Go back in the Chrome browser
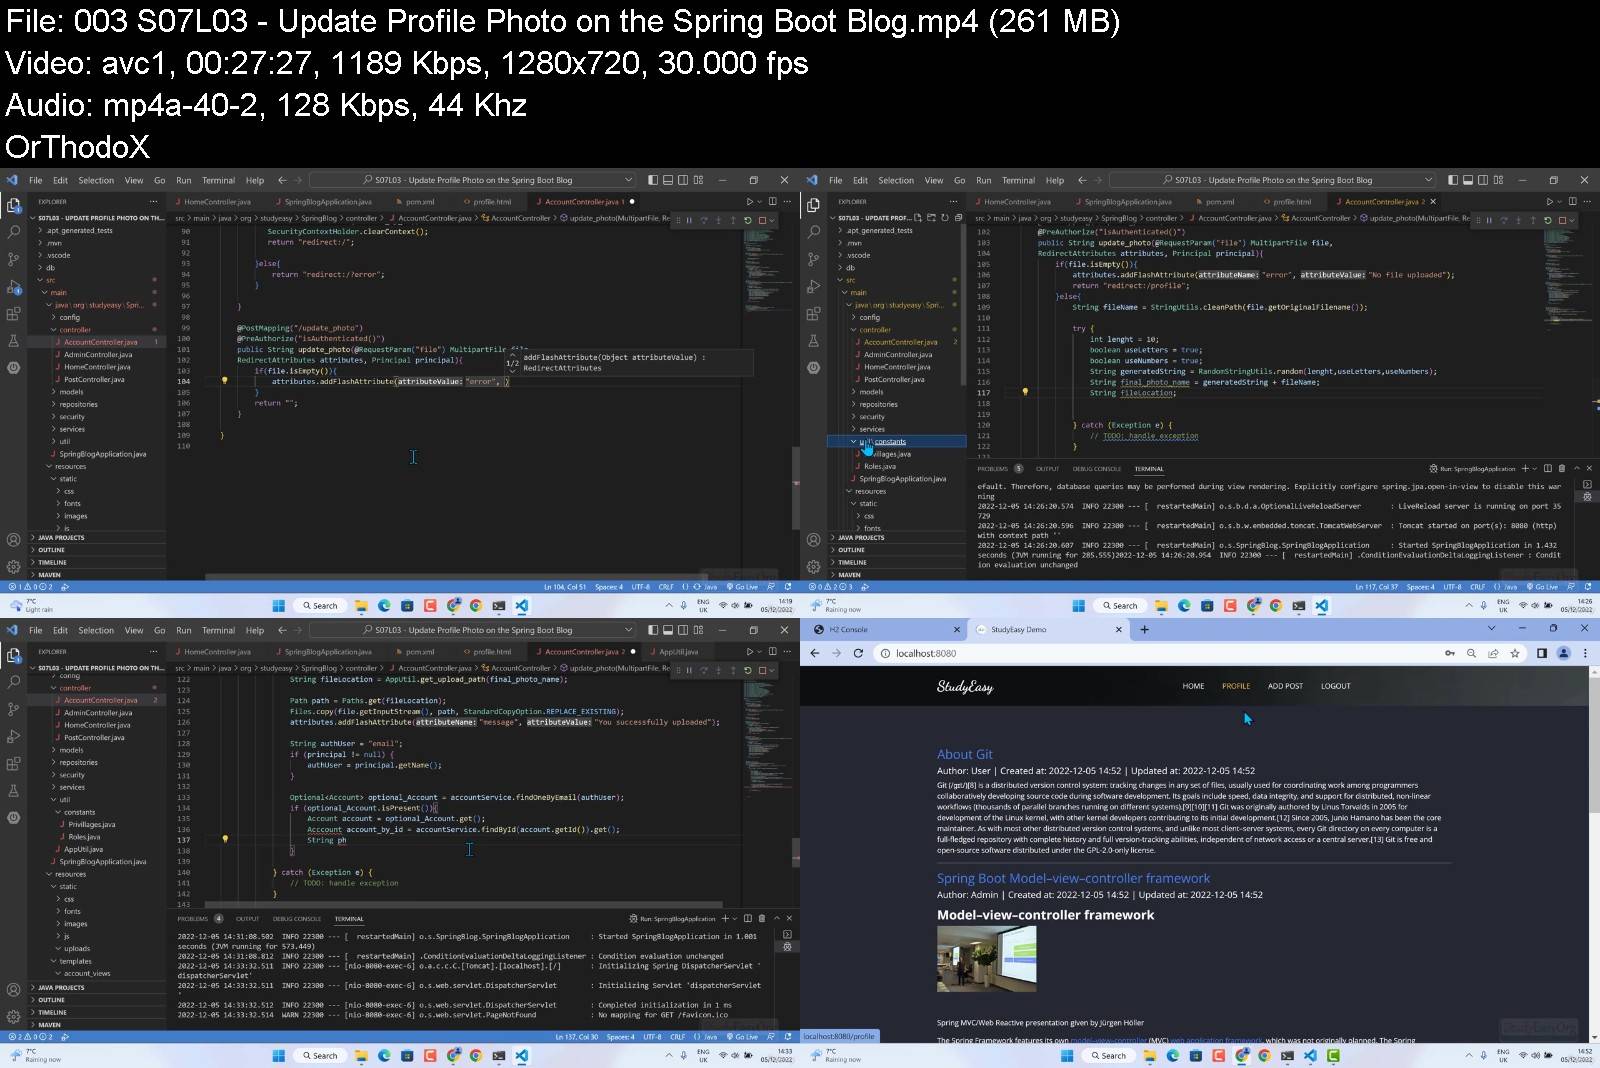Screen dimensions: 1600x1068 814,653
